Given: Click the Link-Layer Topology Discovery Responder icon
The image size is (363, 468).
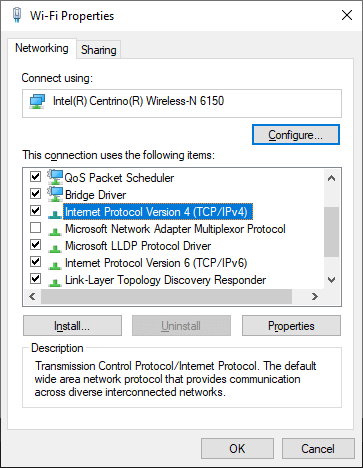Looking at the screenshot, I should 55,282.
